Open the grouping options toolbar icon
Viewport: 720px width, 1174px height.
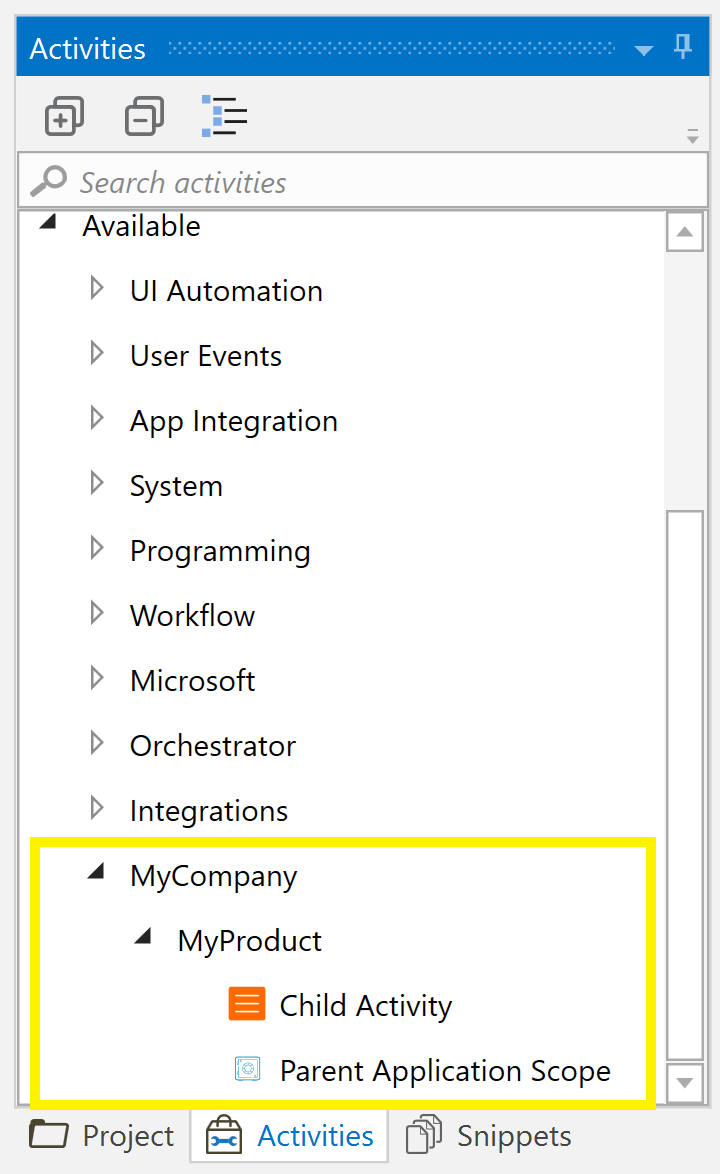point(223,116)
